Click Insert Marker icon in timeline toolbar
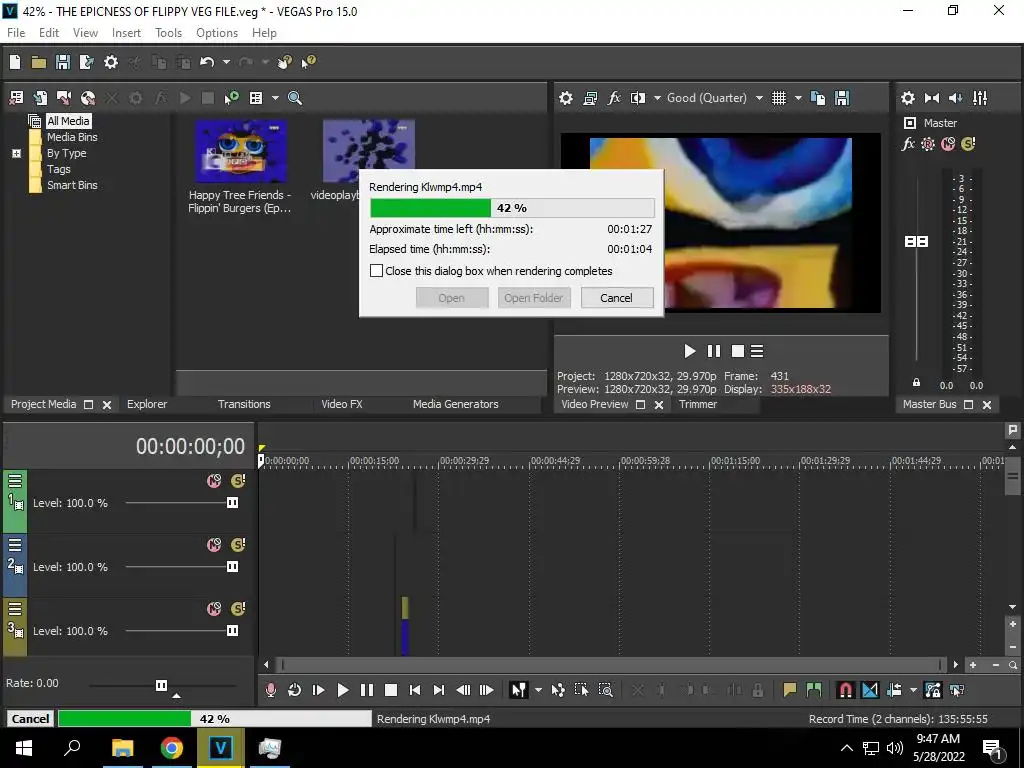Image resolution: width=1024 pixels, height=768 pixels. tap(790, 690)
